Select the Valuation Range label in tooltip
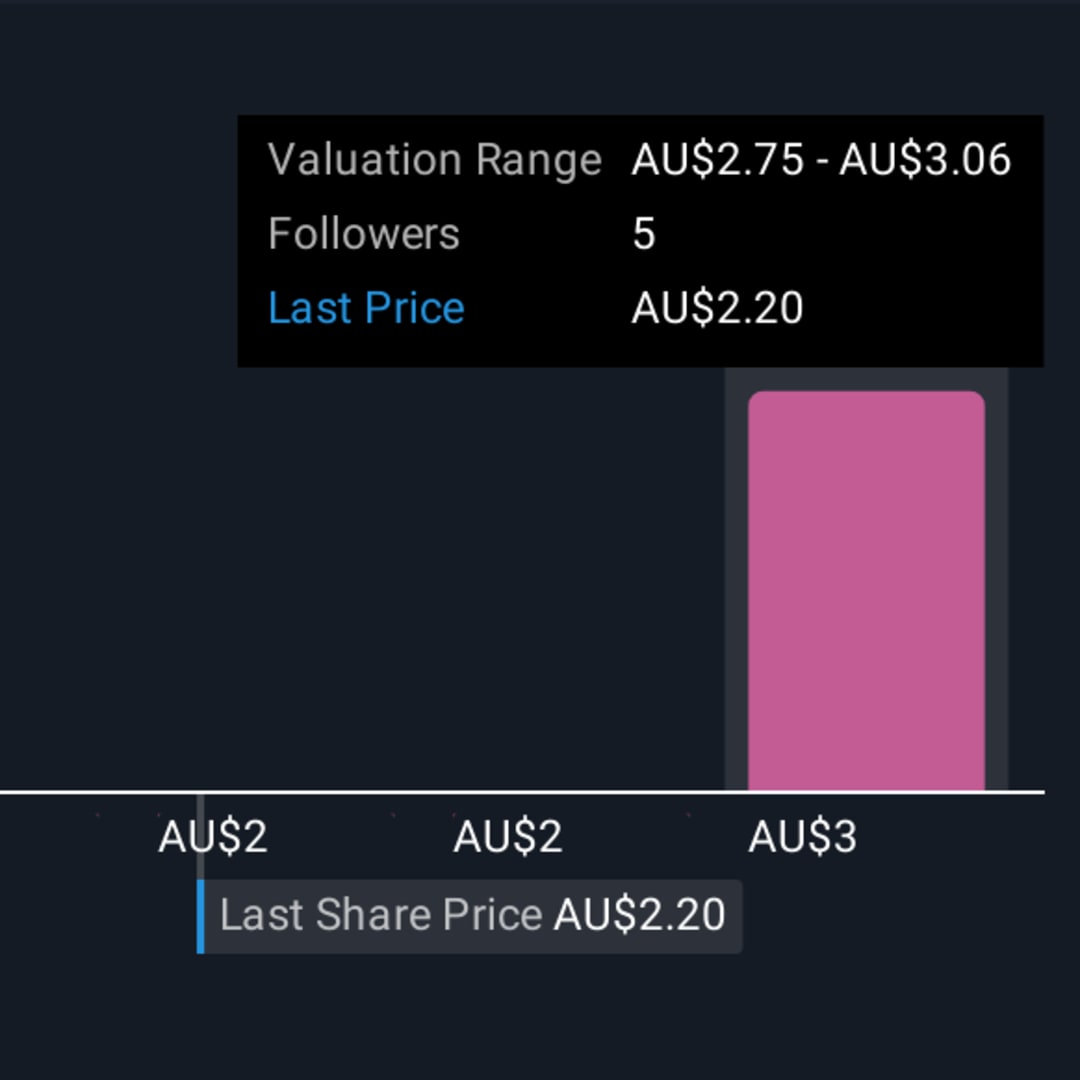The height and width of the screenshot is (1080, 1080). 435,159
